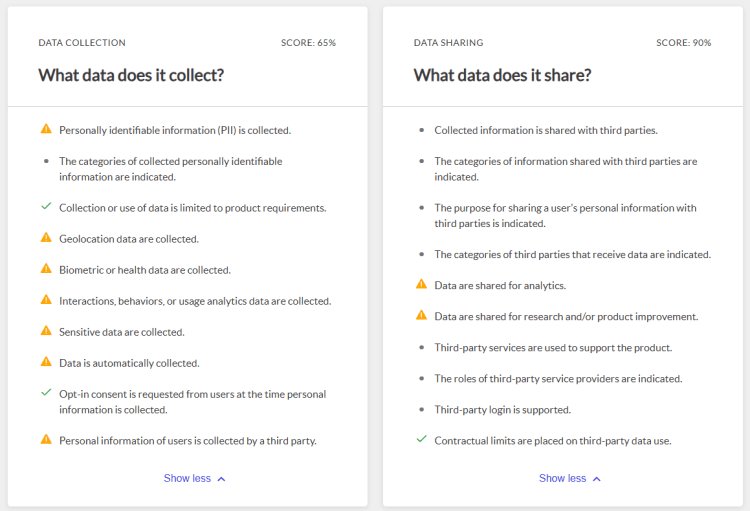The height and width of the screenshot is (511, 750).
Task: Click warning icon beside Biometric or health data
Action: click(45, 269)
